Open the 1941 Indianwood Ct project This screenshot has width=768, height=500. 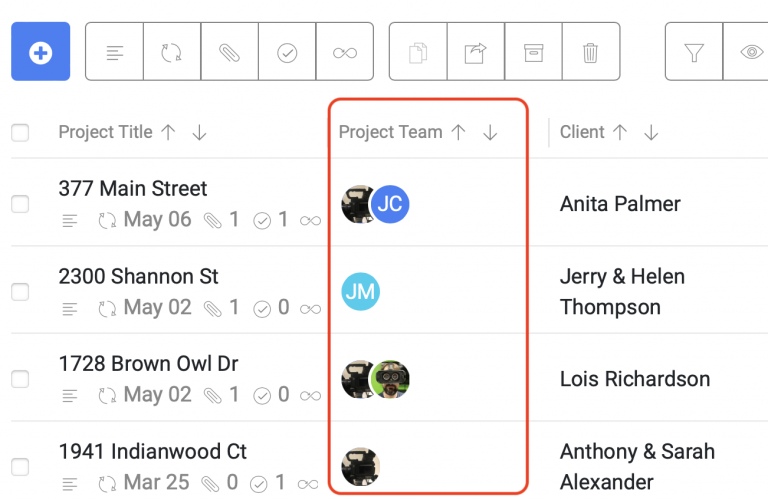tap(152, 452)
